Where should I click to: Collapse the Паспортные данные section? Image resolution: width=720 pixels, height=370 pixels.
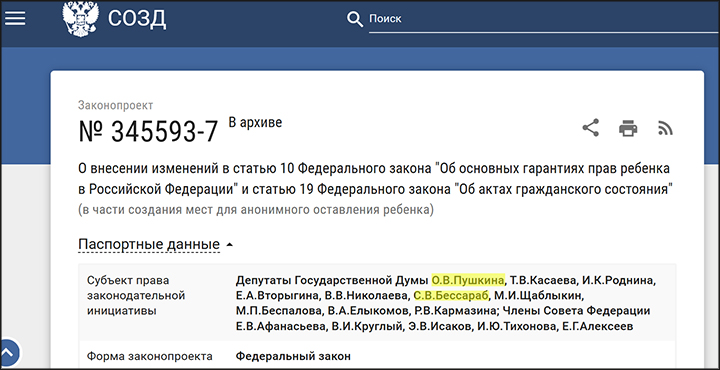pyautogui.click(x=156, y=244)
